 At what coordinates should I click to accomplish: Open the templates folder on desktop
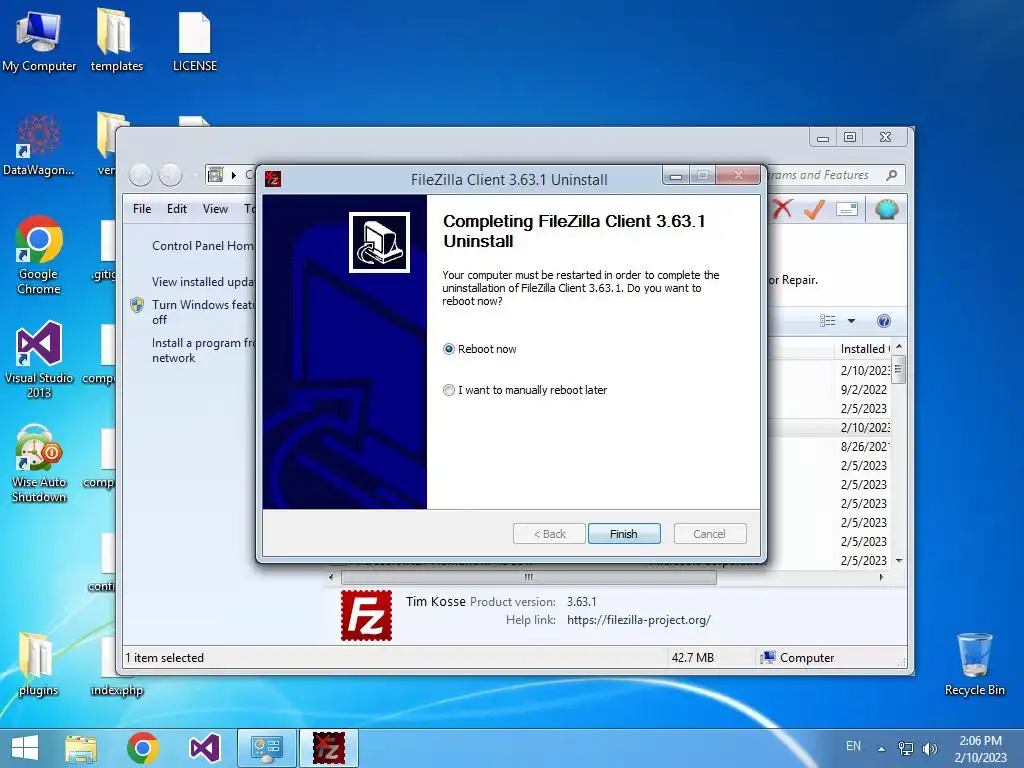click(116, 40)
